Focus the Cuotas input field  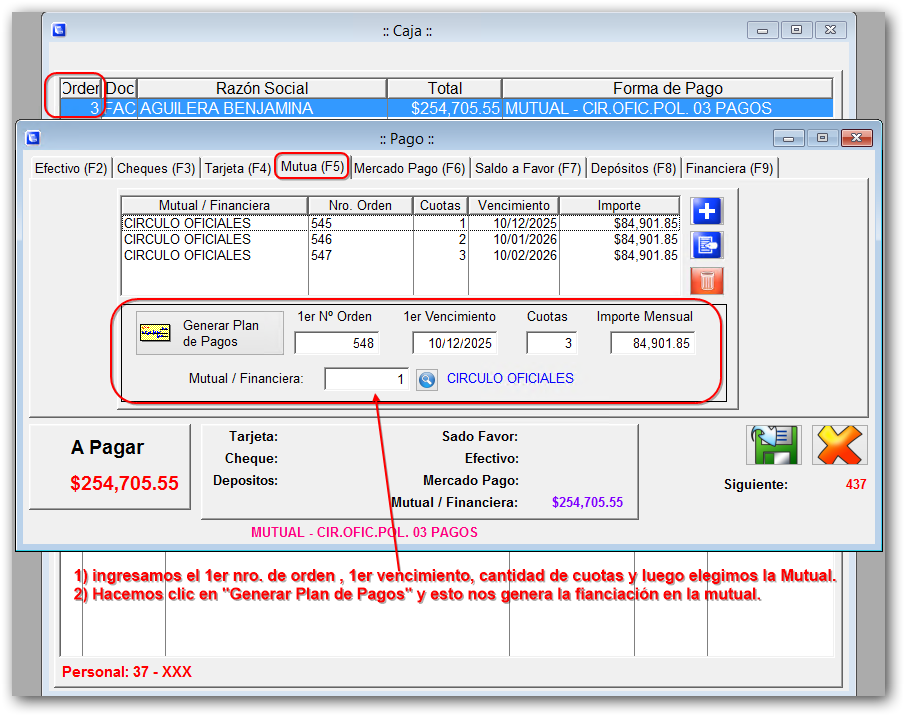tap(551, 344)
